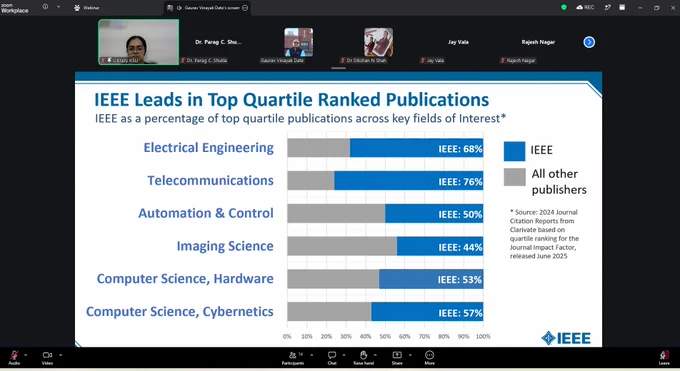Click the AI companion sparkle pen icon
This screenshot has height=371, width=680.
608,7
